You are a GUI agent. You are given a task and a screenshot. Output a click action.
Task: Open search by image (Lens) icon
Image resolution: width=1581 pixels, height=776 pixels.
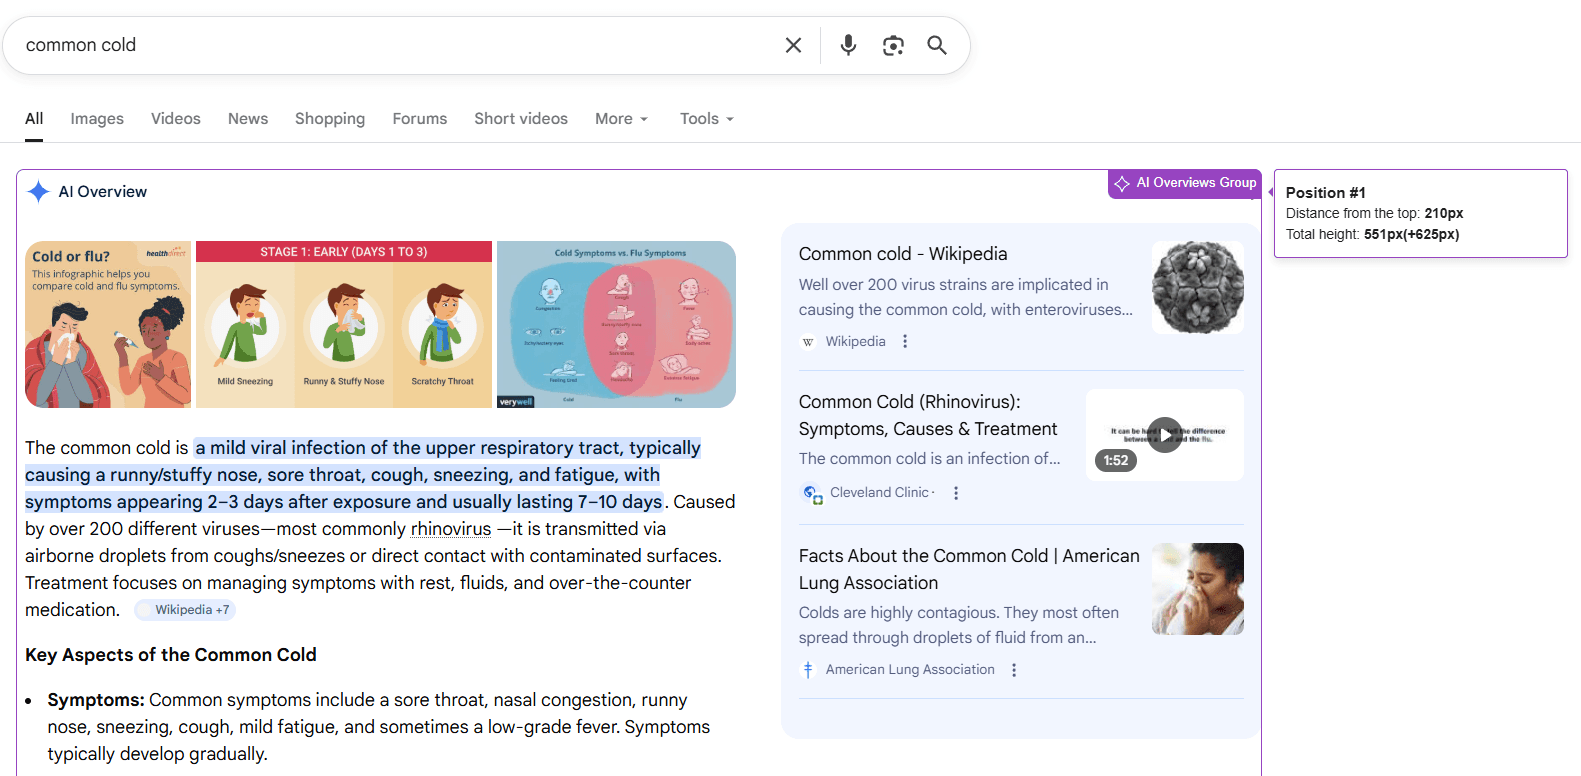coord(893,45)
